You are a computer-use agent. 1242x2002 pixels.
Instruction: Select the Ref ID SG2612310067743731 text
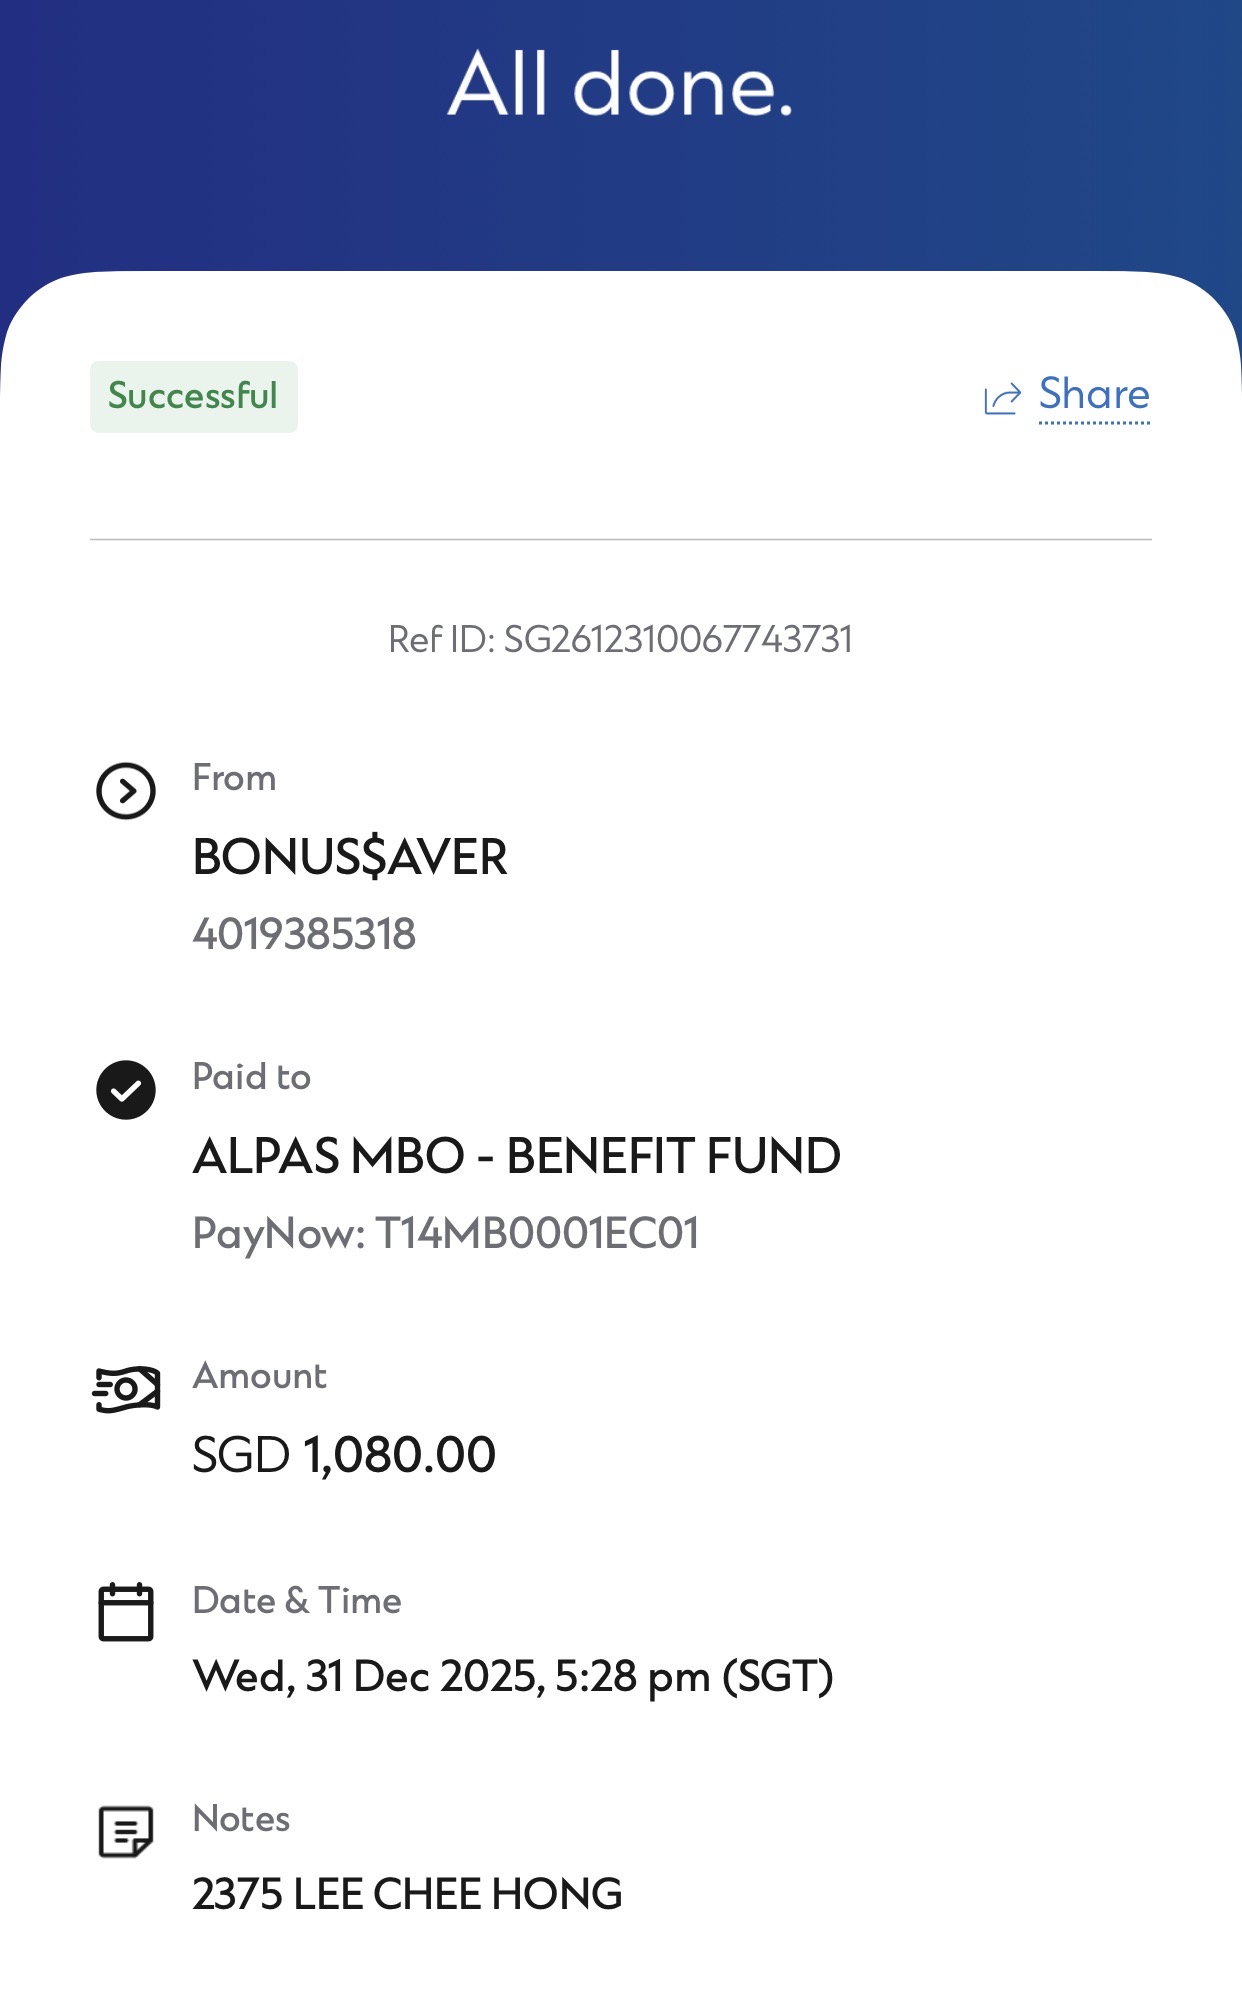(620, 640)
